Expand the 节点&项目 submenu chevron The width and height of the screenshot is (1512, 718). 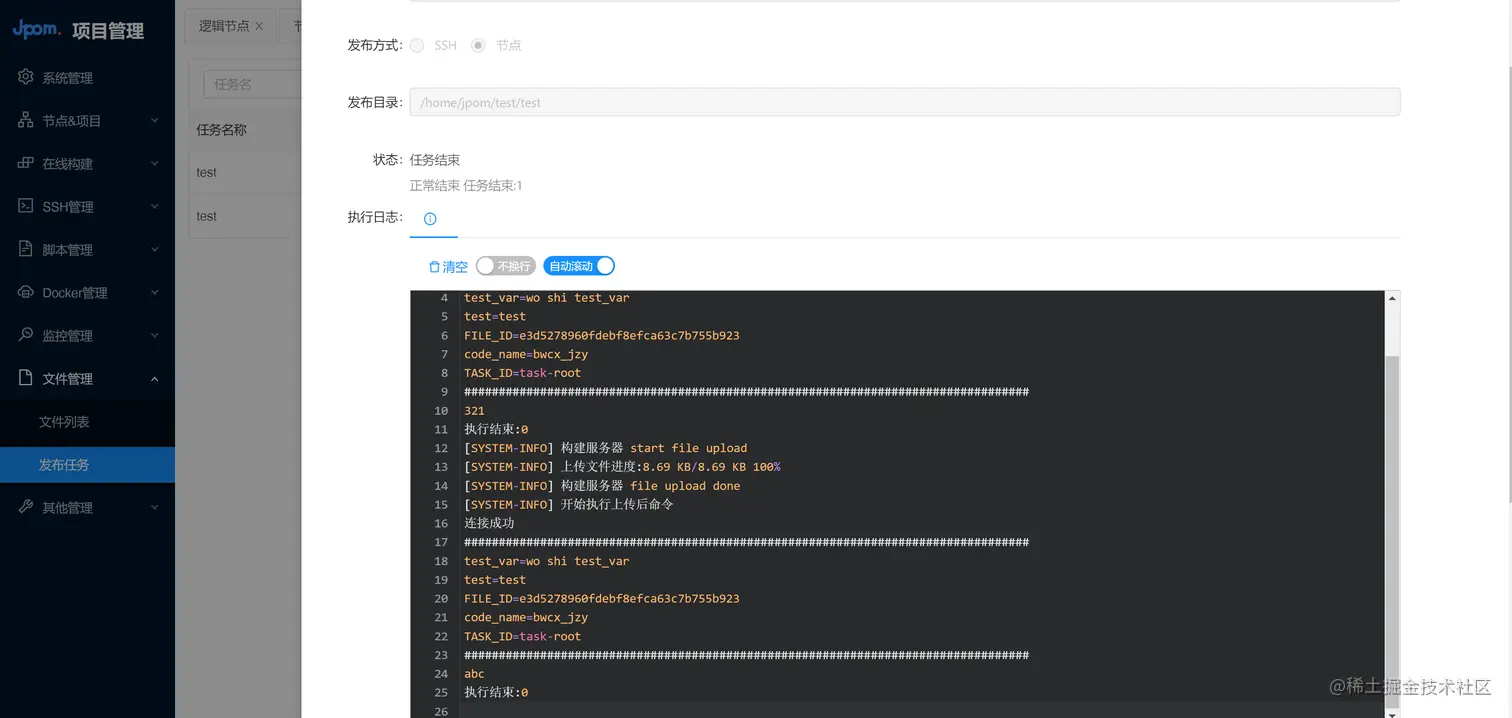coord(156,120)
